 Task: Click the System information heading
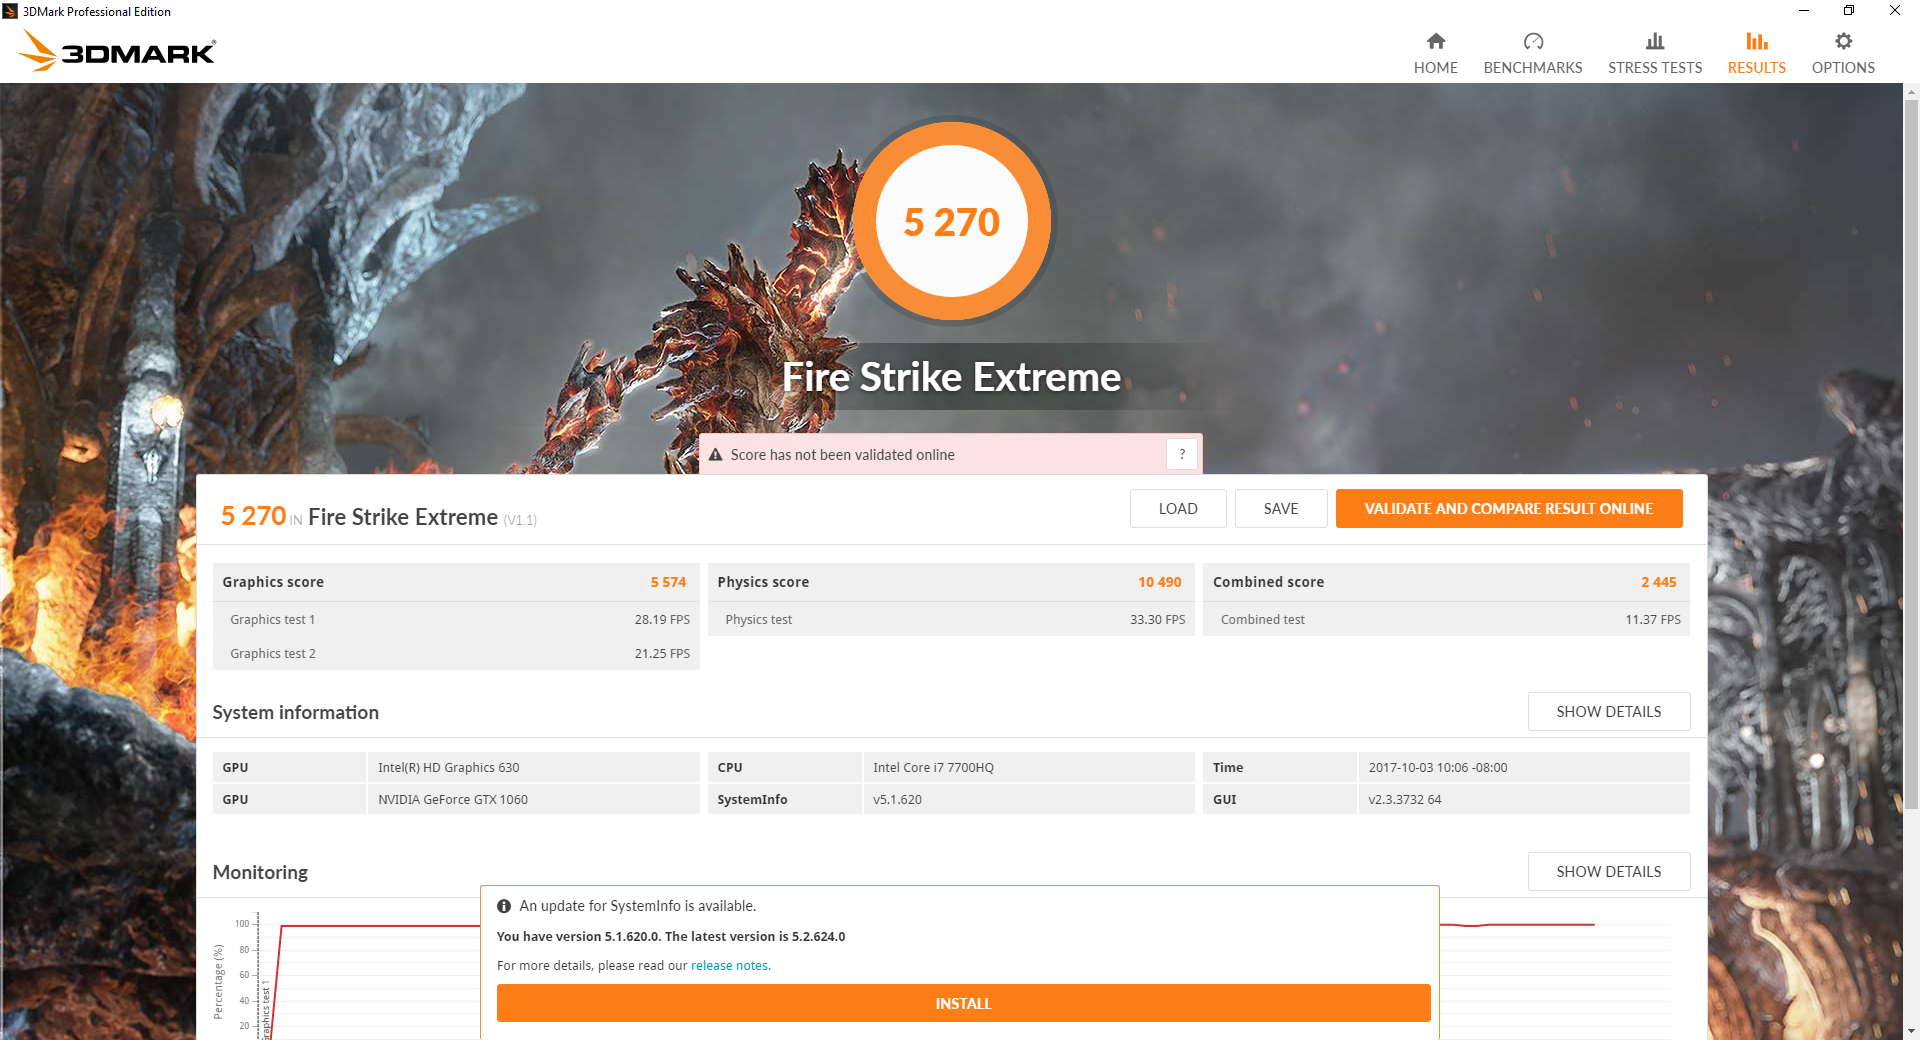[x=295, y=712]
